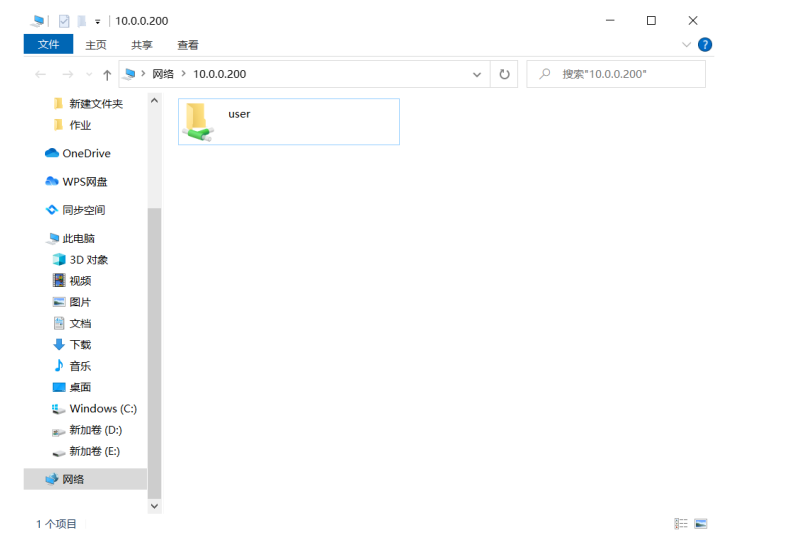Screen dimensions: 801x540
Task: Refresh the current location
Action: (x=504, y=75)
